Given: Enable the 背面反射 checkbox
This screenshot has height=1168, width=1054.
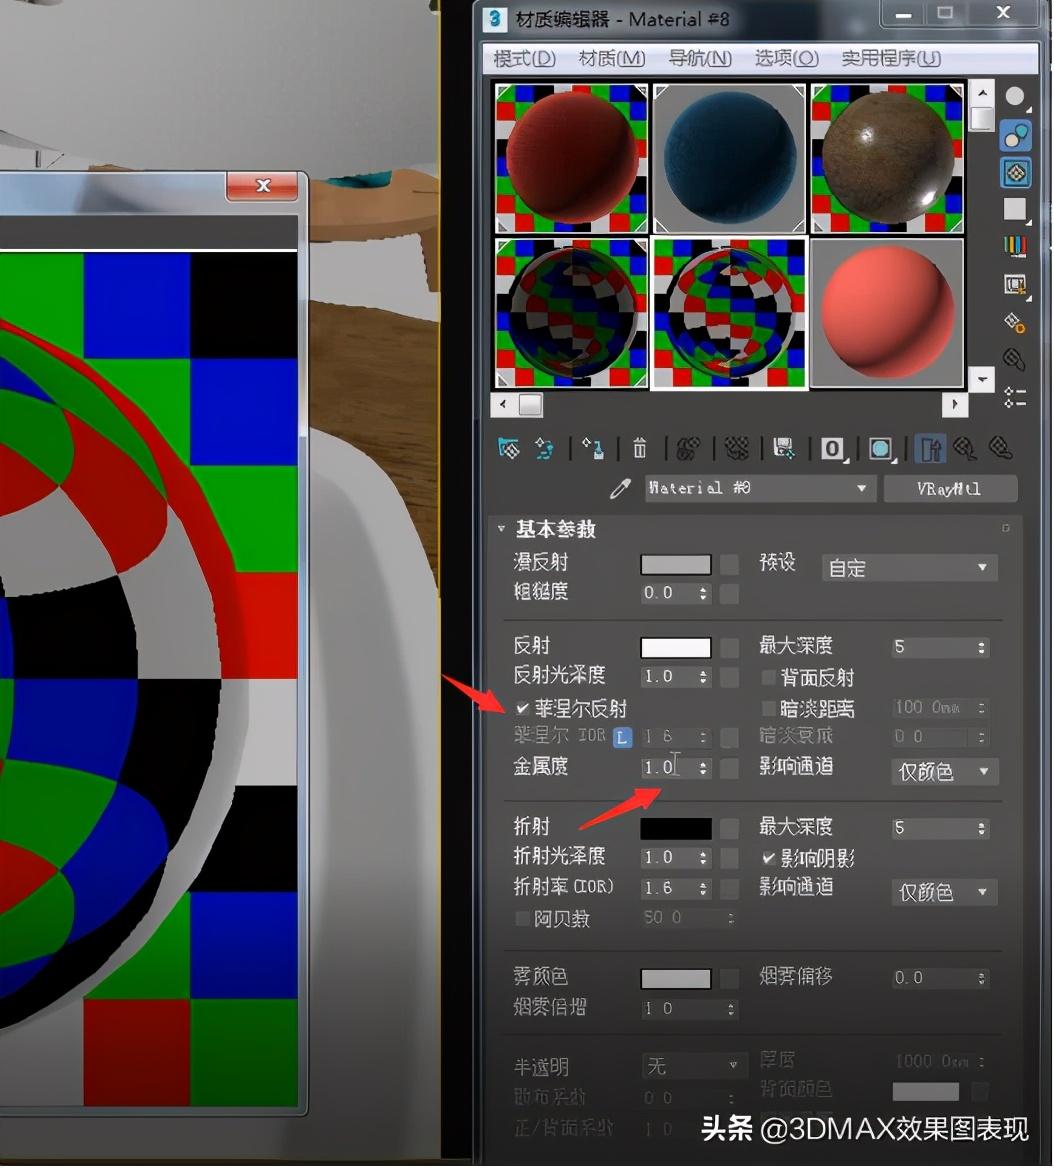Looking at the screenshot, I should click(x=769, y=677).
